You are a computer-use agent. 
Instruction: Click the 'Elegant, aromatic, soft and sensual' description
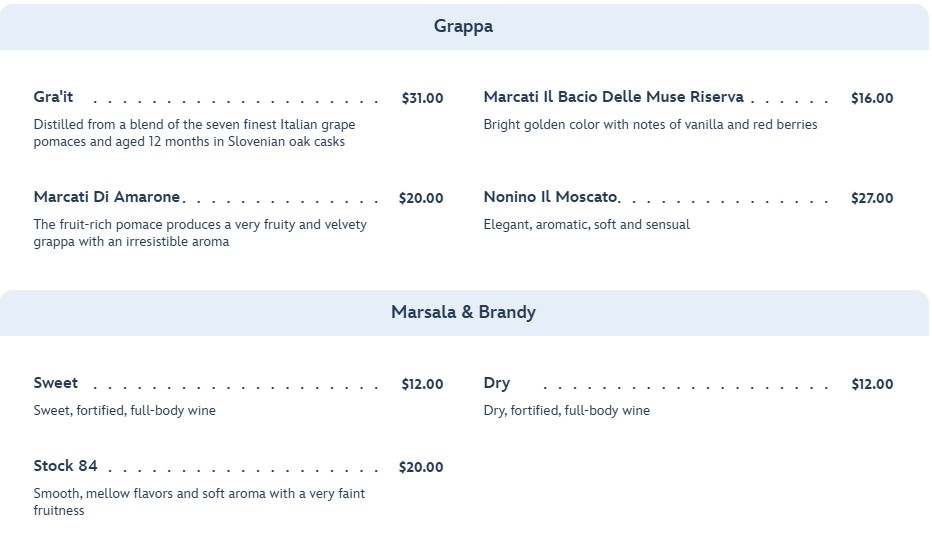click(x=586, y=225)
